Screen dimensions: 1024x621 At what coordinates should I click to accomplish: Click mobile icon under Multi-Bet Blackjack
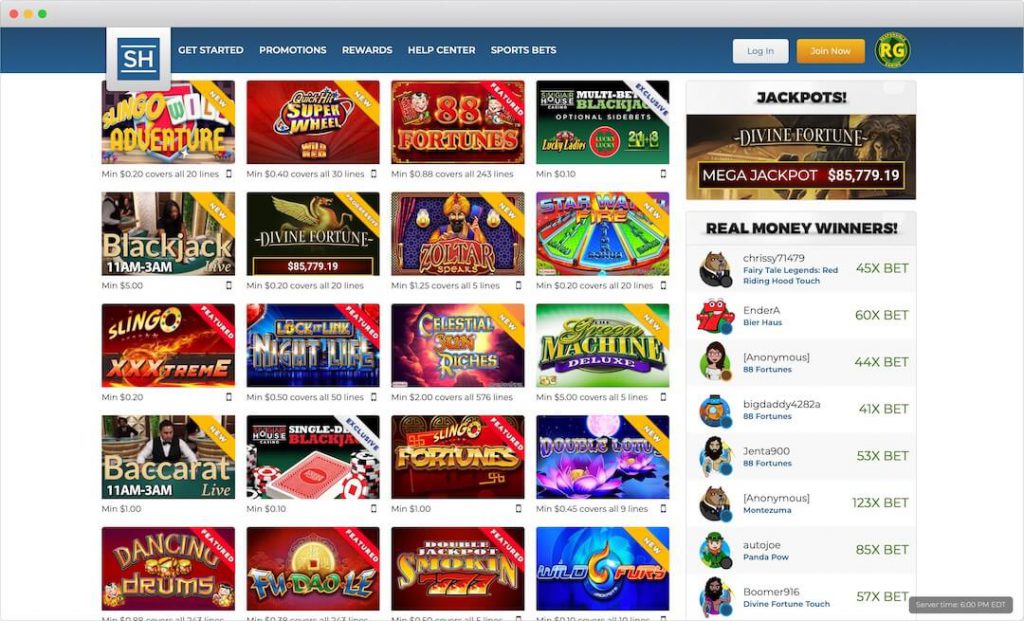[x=664, y=174]
